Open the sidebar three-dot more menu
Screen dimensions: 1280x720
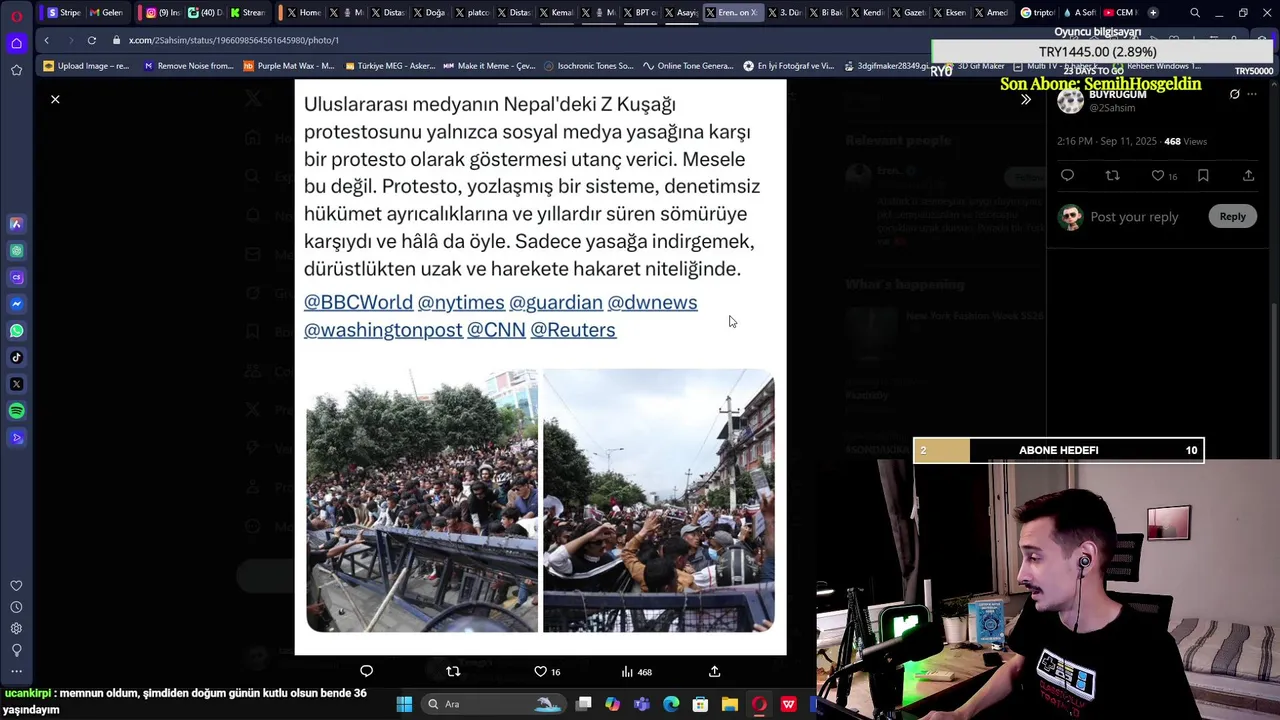[16, 671]
